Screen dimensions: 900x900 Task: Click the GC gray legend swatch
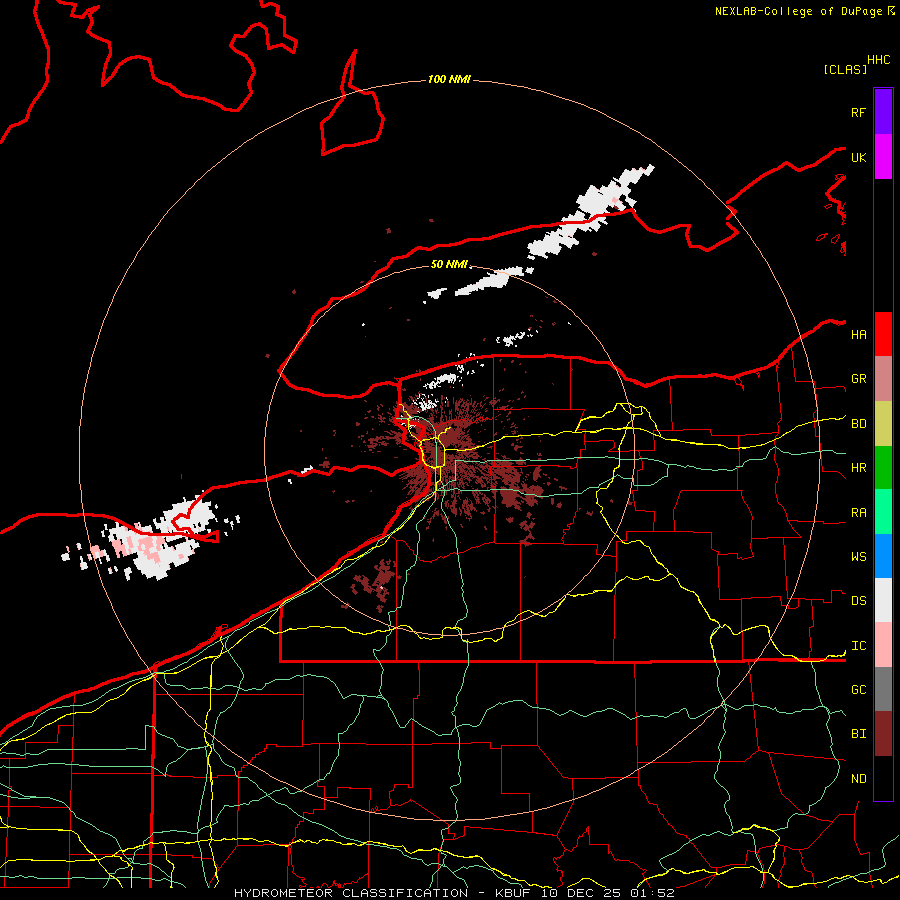(883, 689)
